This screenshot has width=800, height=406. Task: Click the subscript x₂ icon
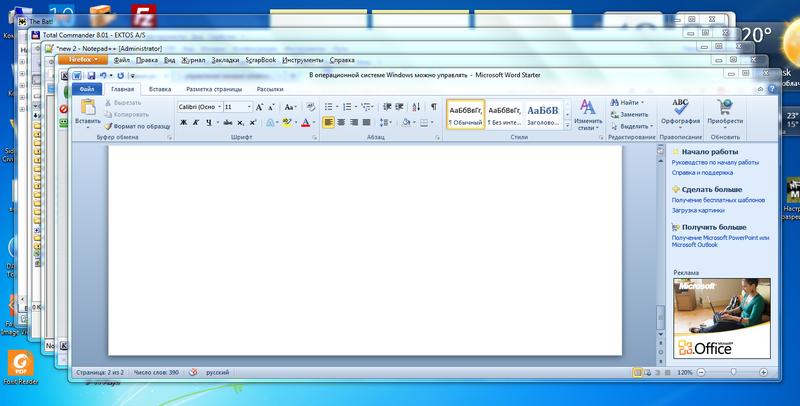click(x=240, y=122)
